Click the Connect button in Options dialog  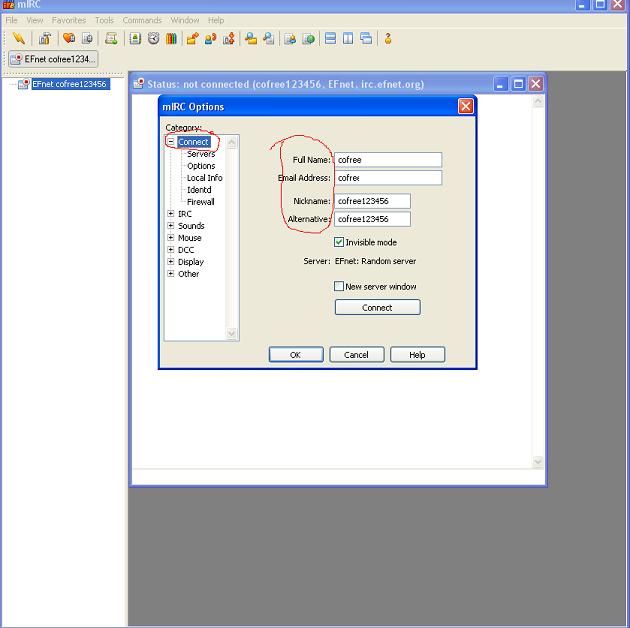tap(378, 307)
